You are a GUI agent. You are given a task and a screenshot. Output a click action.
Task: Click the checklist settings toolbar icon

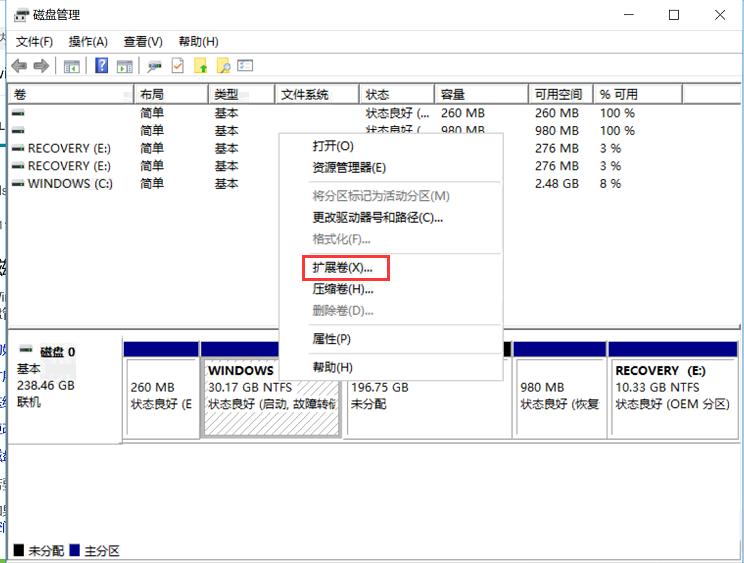(x=245, y=65)
